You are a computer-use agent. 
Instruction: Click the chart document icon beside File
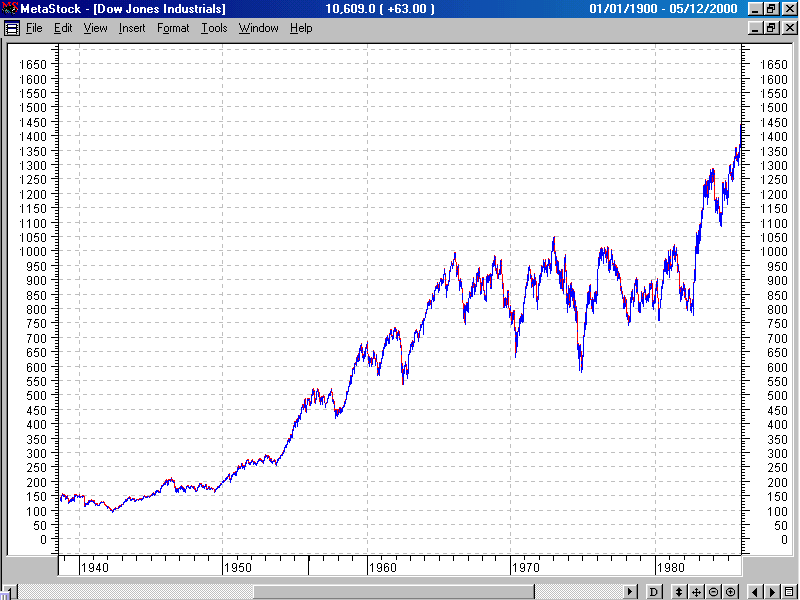tap(12, 28)
